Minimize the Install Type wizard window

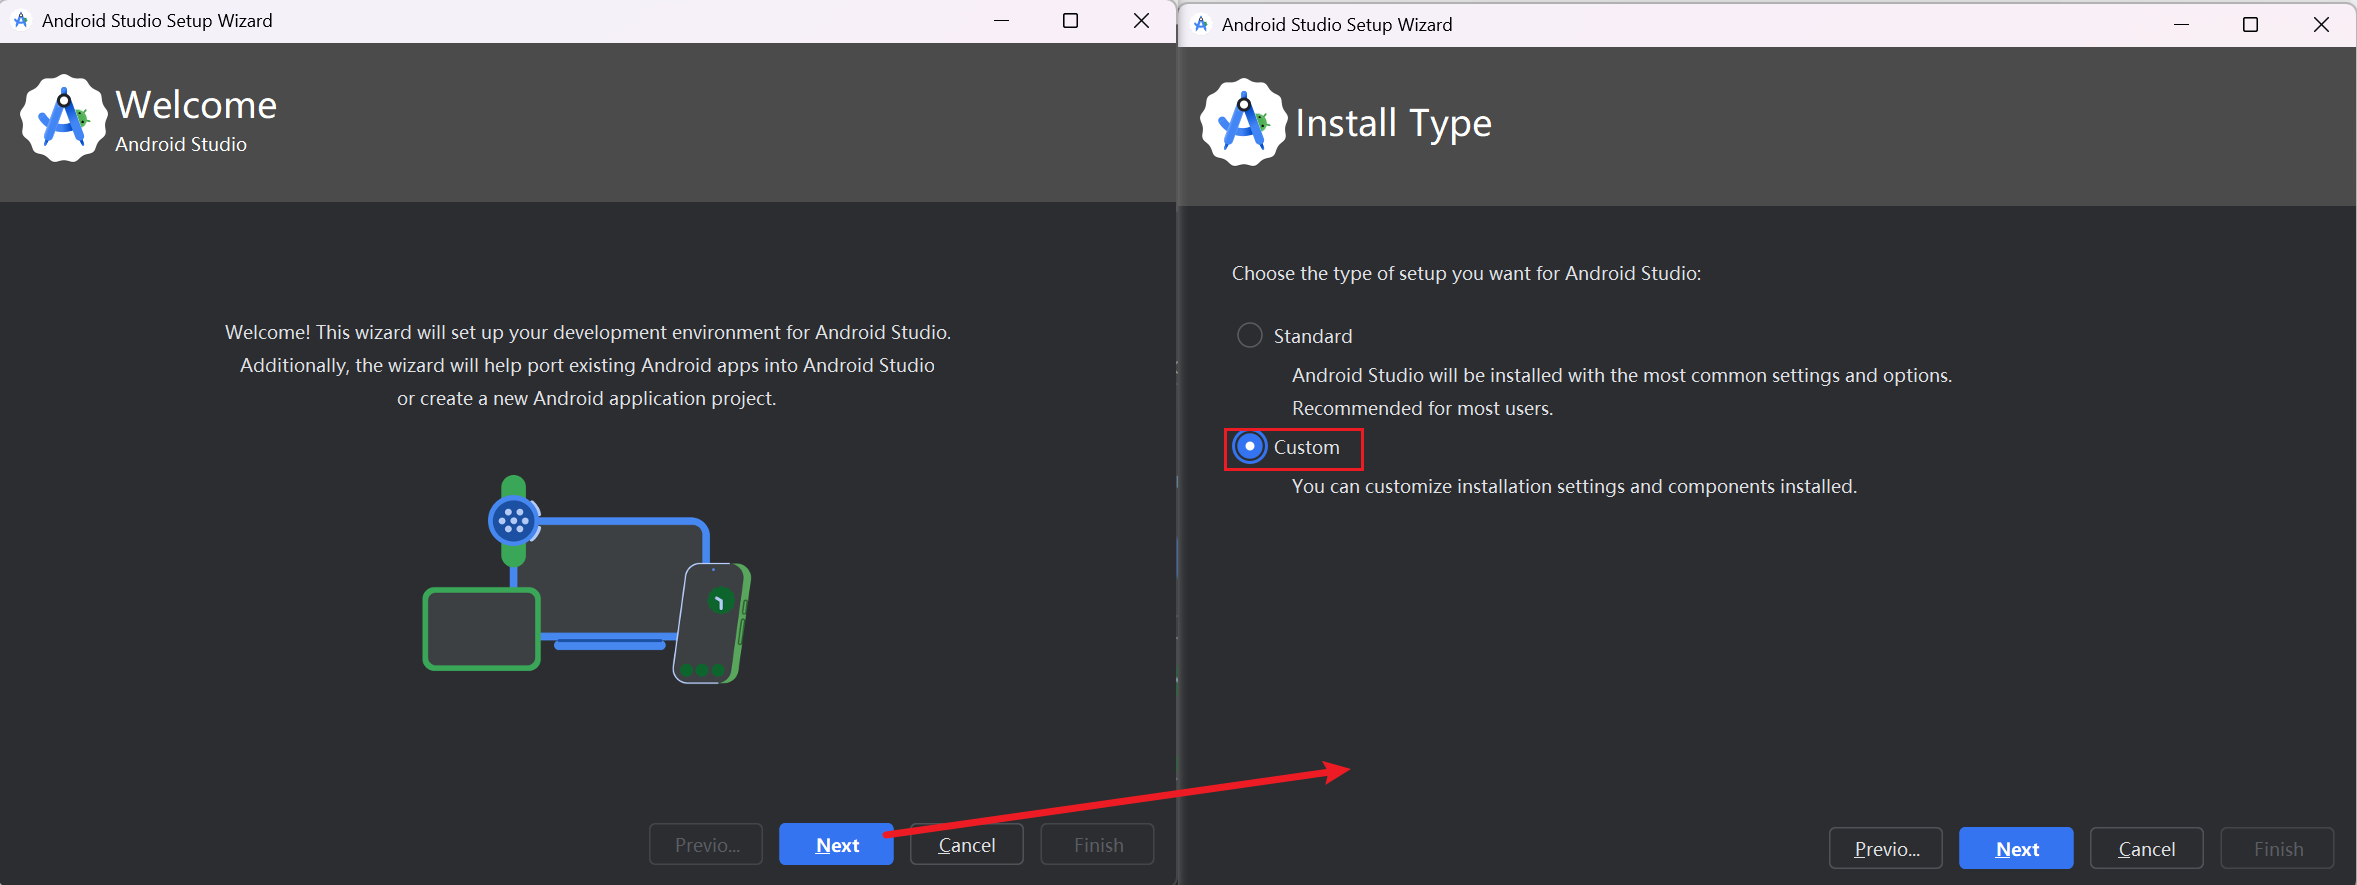[2181, 24]
